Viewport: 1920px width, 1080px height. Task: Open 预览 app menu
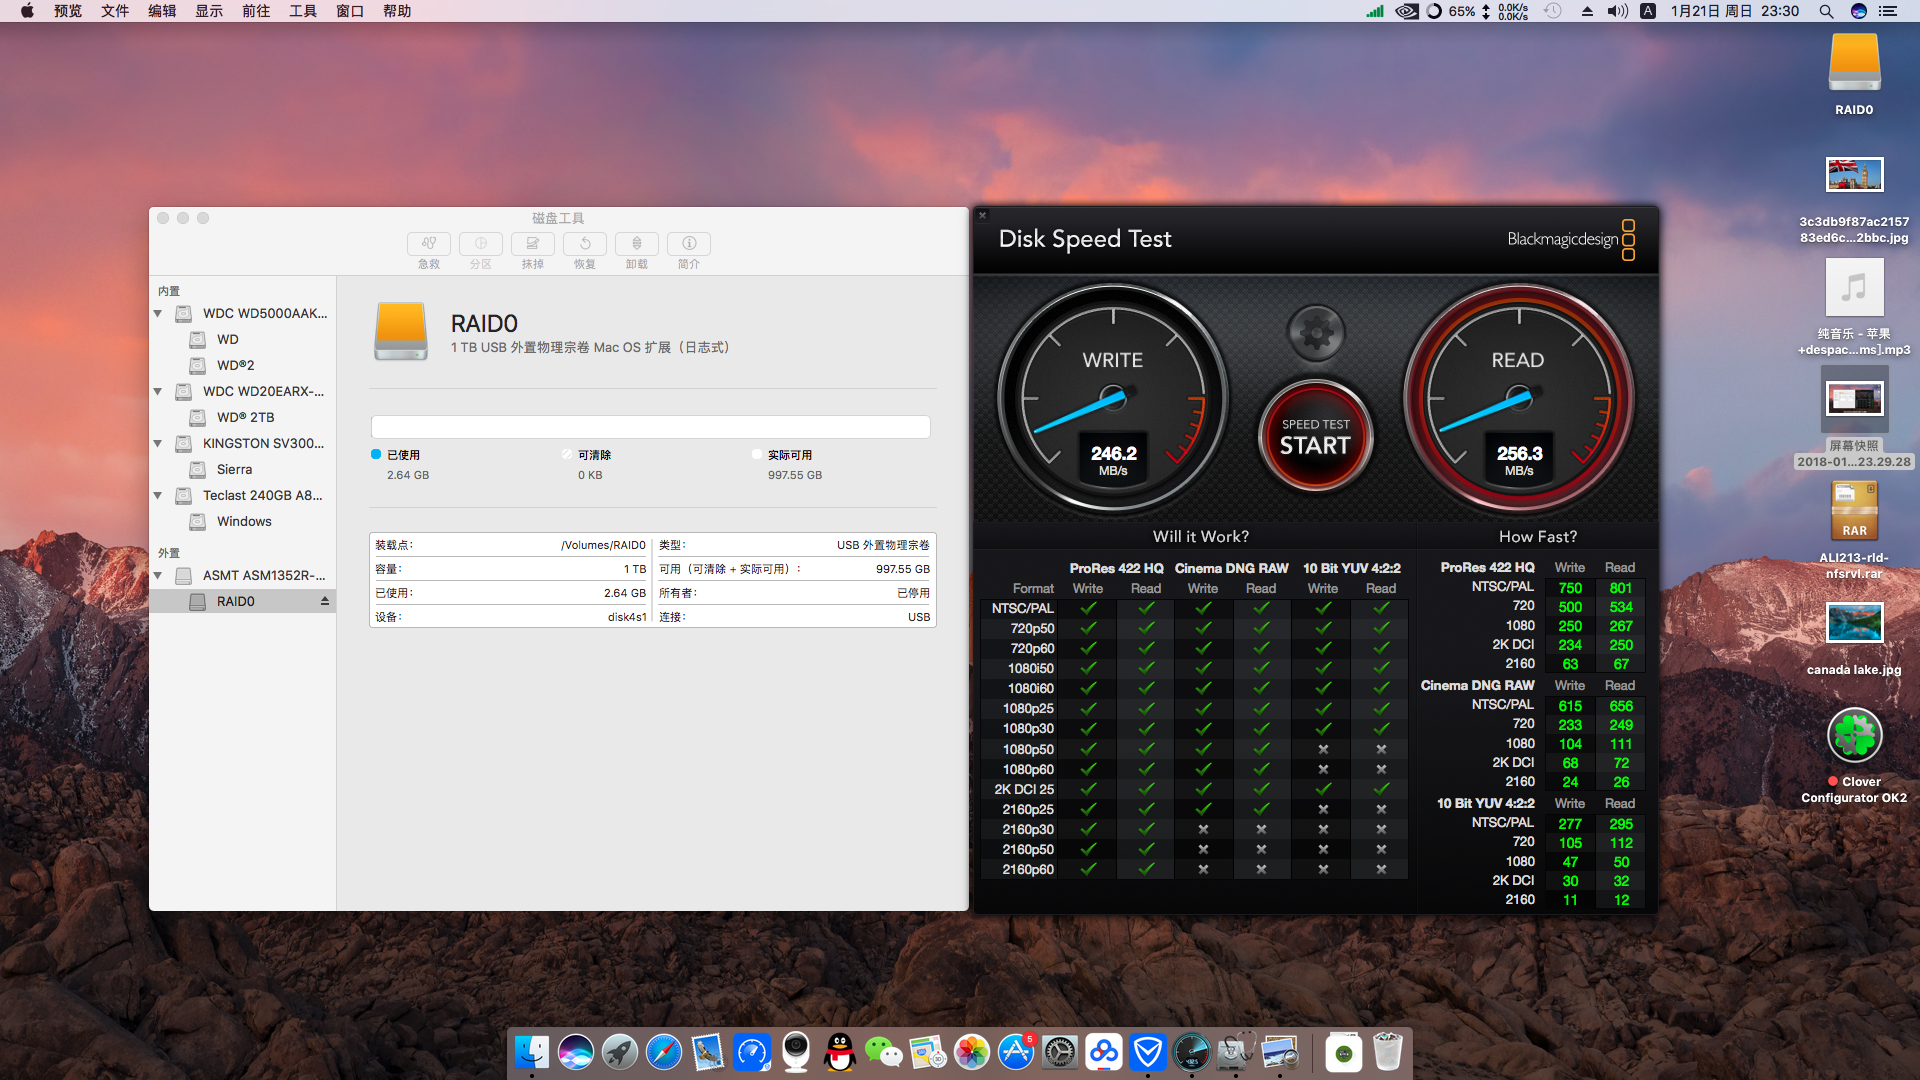[68, 11]
